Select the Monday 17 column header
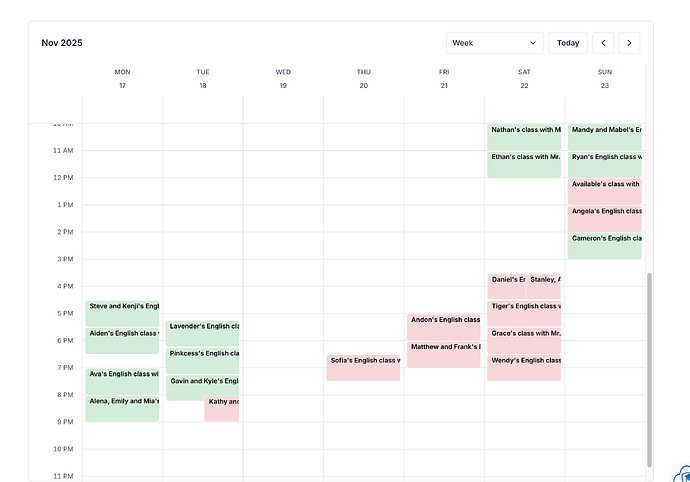This screenshot has height=482, width=690. tap(122, 79)
